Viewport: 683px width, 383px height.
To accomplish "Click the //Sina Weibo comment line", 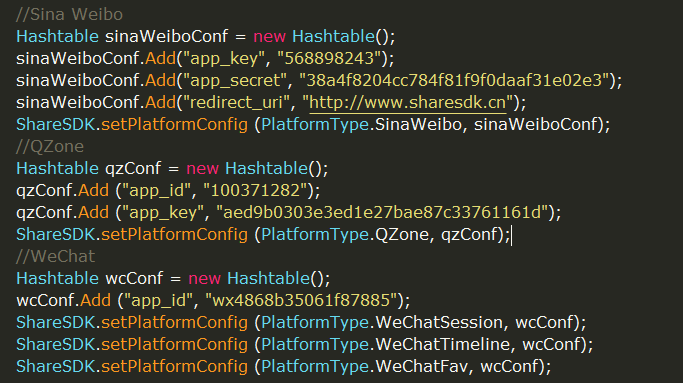I will [x=69, y=15].
